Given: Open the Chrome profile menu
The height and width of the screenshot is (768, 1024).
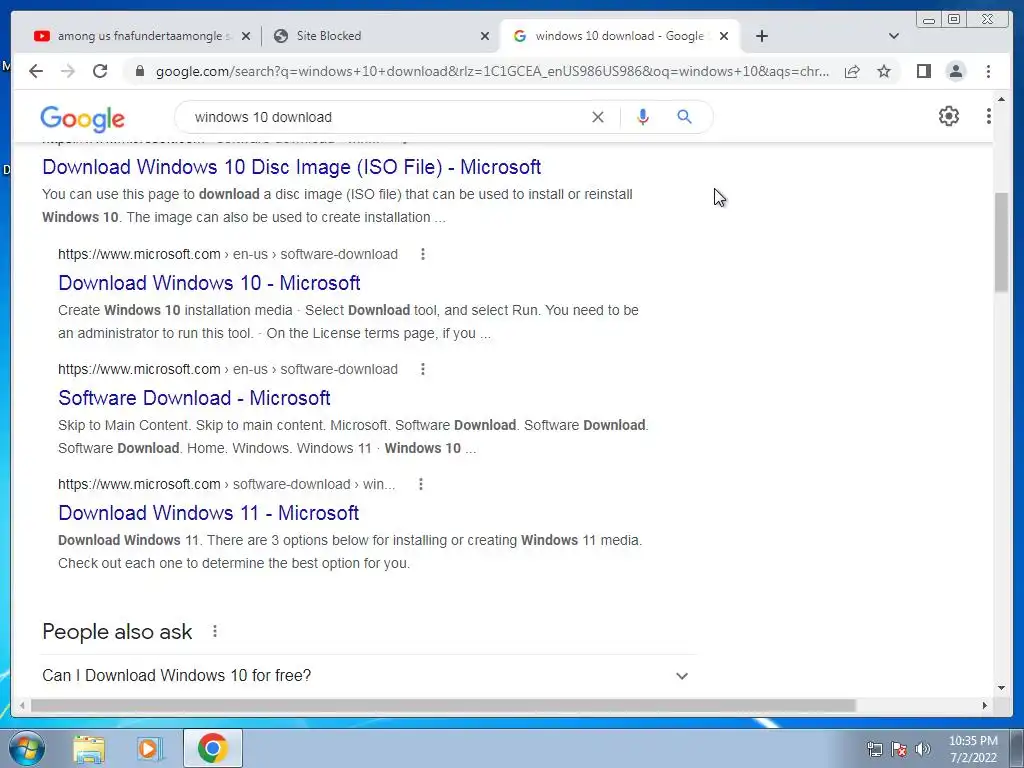Looking at the screenshot, I should point(955,71).
